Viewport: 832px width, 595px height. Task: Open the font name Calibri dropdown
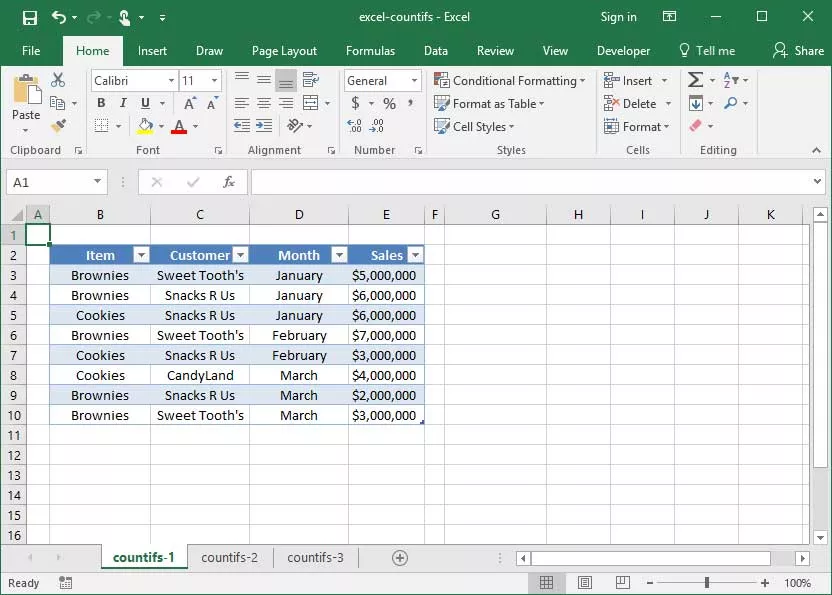point(171,81)
